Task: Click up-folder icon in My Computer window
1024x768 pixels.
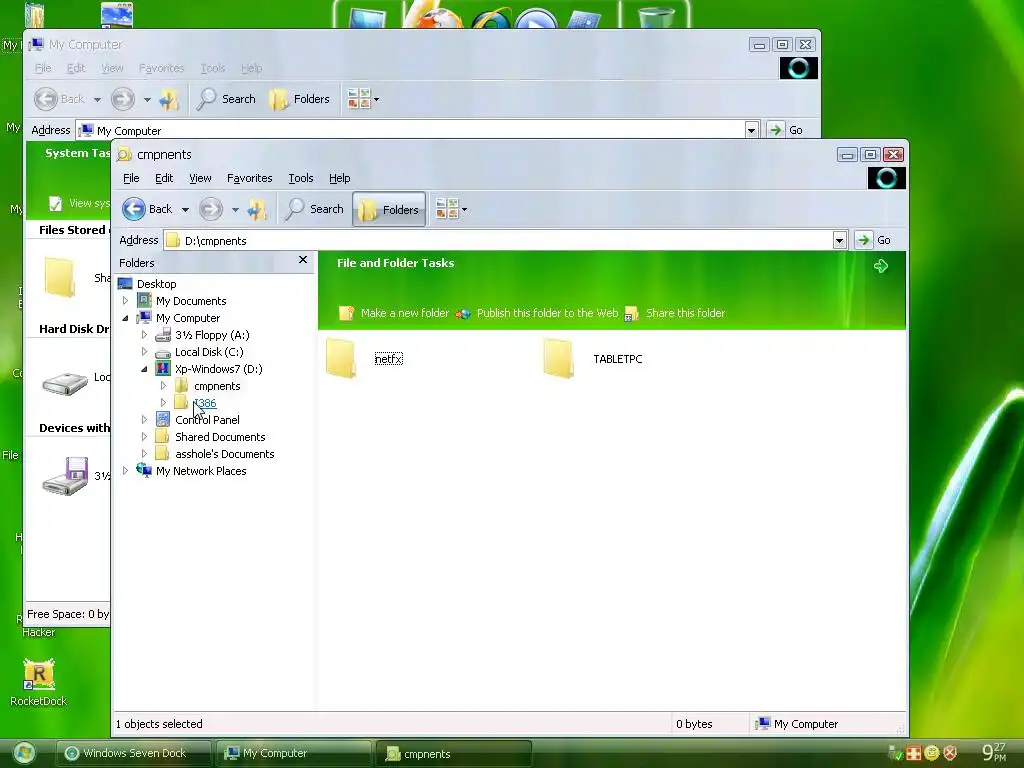Action: pyautogui.click(x=170, y=99)
